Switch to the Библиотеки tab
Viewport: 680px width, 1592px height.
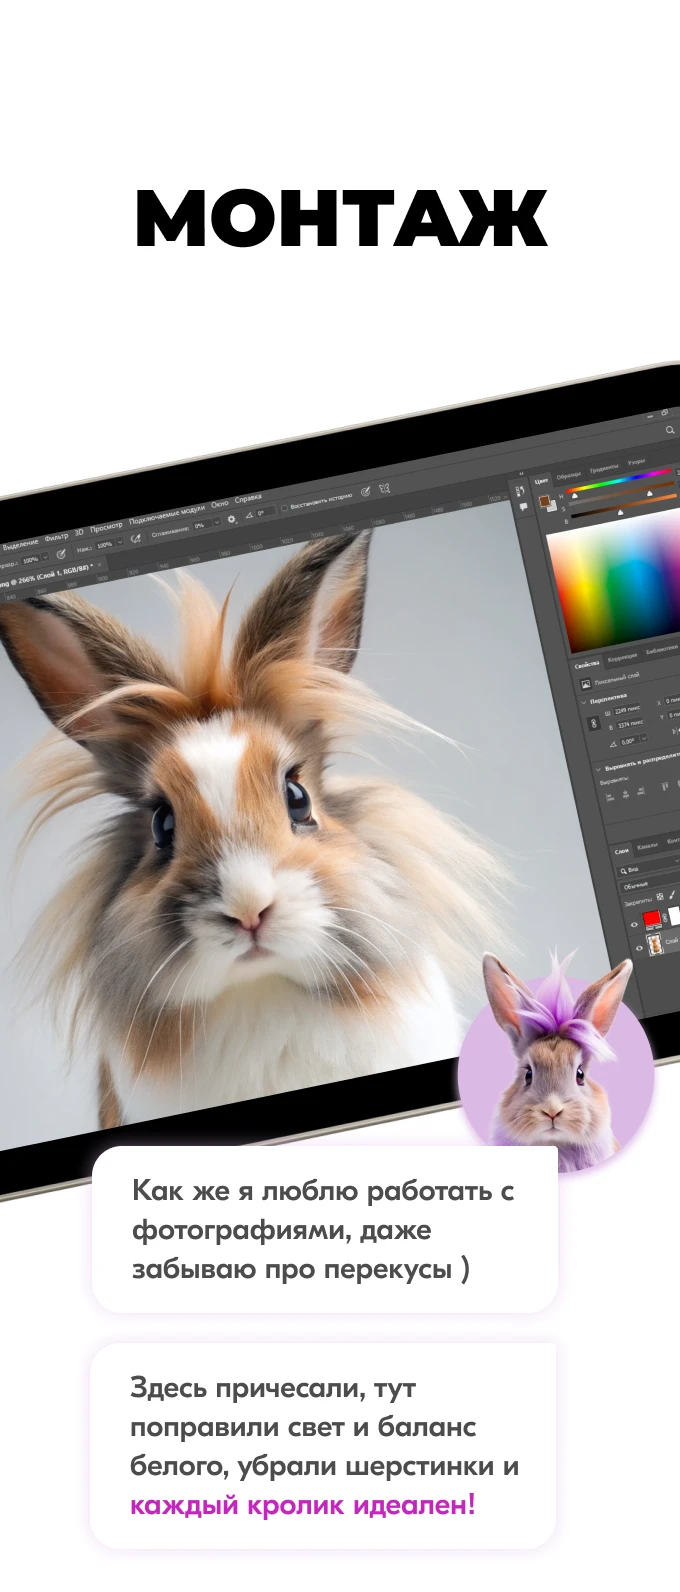click(x=661, y=649)
